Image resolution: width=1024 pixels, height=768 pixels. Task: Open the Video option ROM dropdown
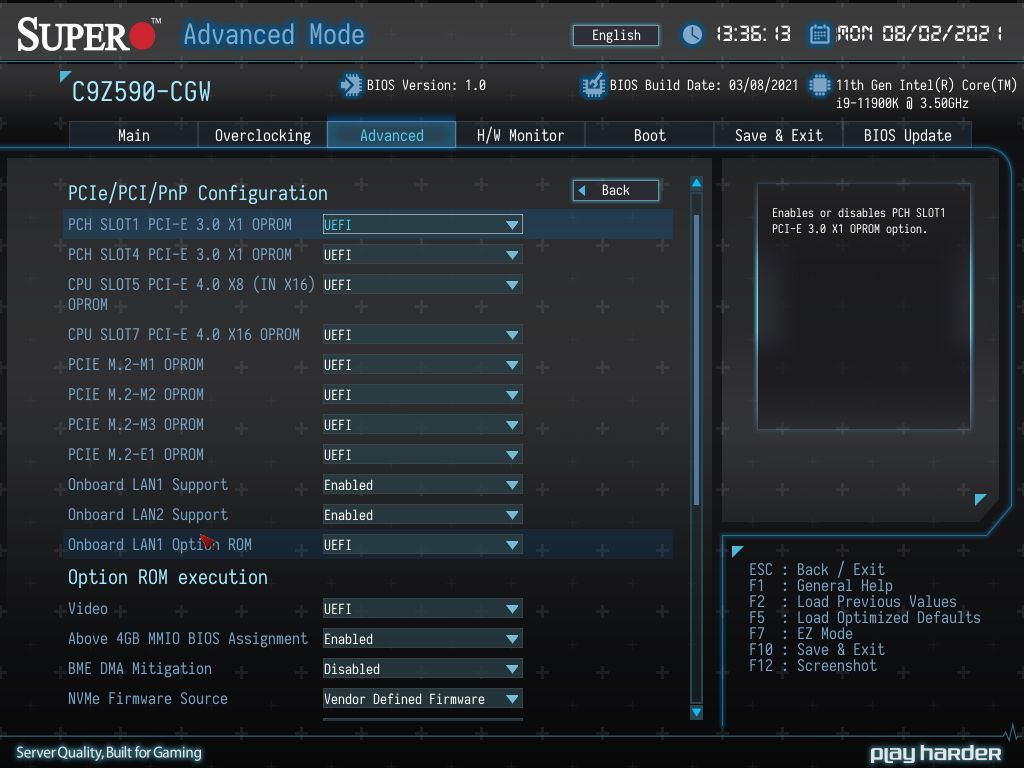[x=423, y=609]
